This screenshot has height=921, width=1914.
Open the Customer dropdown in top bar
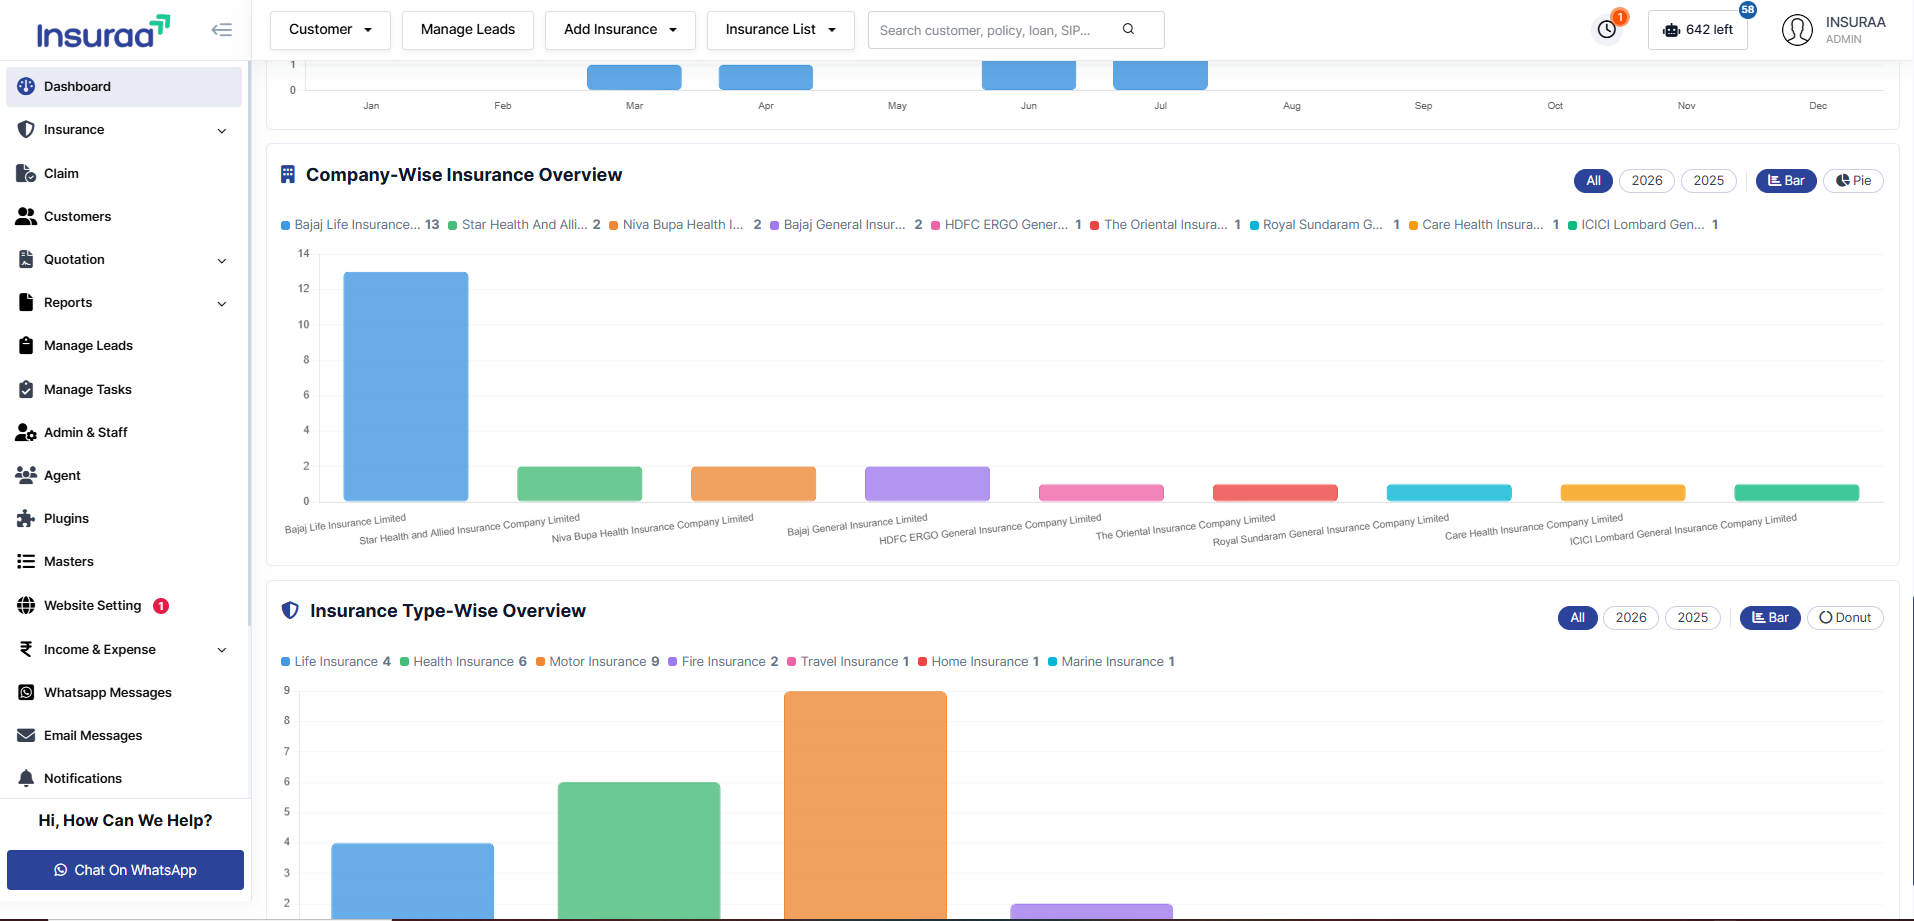click(330, 30)
